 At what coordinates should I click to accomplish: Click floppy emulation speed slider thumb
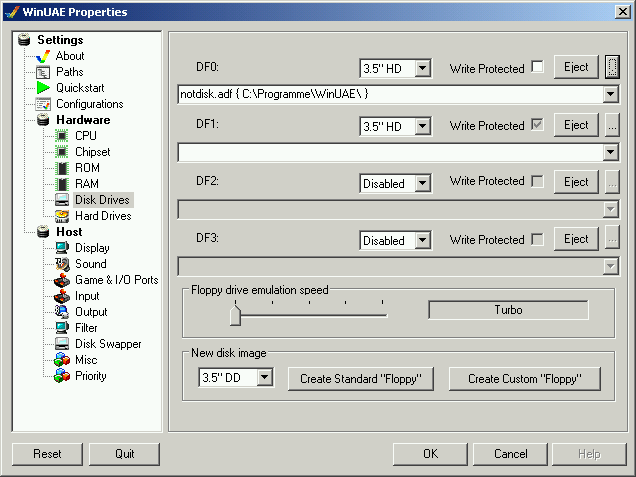click(235, 315)
